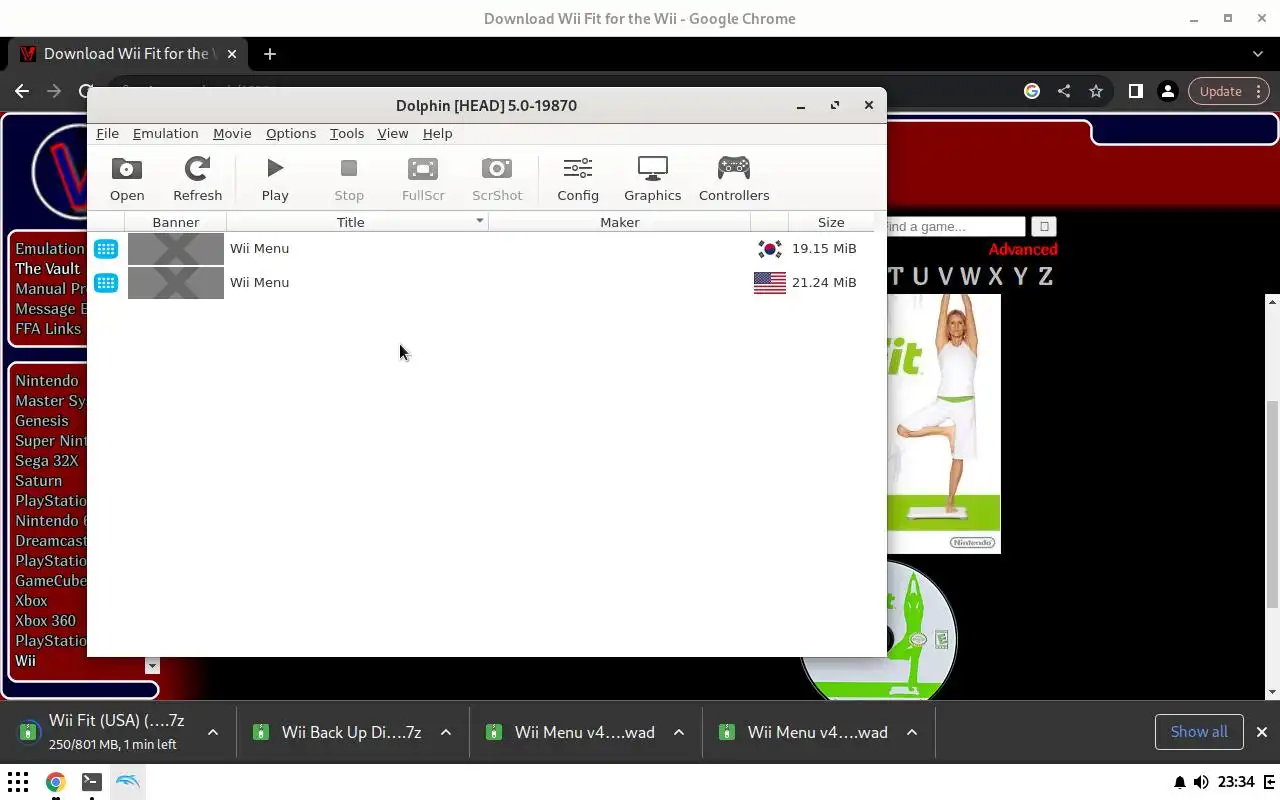
Task: Close the Chrome downloads bar
Action: click(1262, 732)
